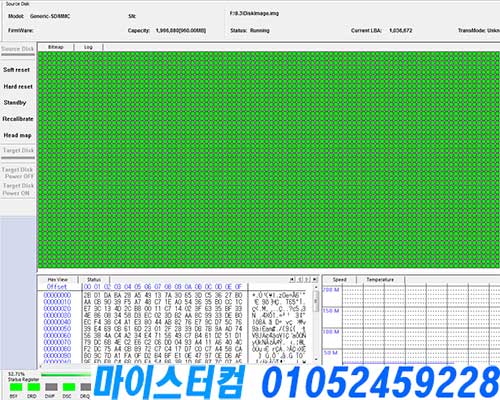Click the hex view scrollbar down arrow

click(x=316, y=360)
